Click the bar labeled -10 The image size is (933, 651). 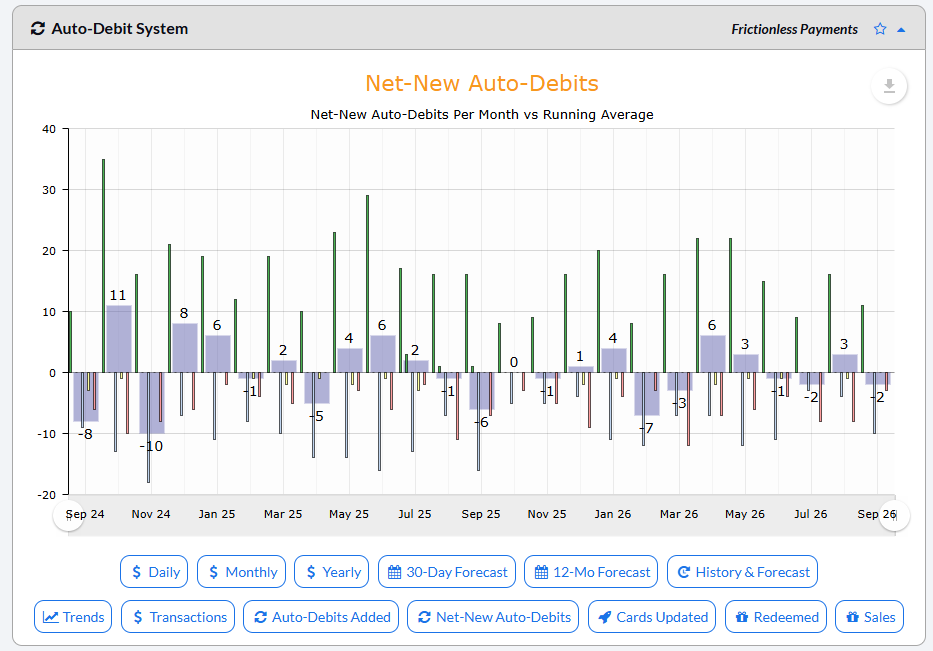152,403
